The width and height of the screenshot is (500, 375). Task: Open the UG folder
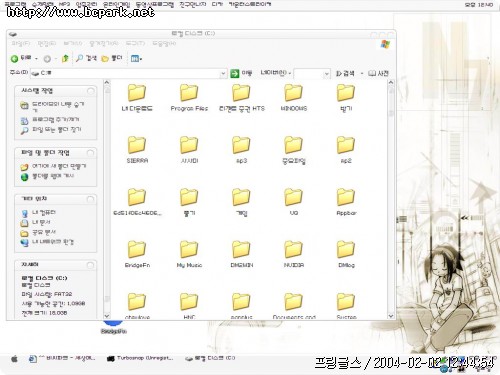(293, 202)
